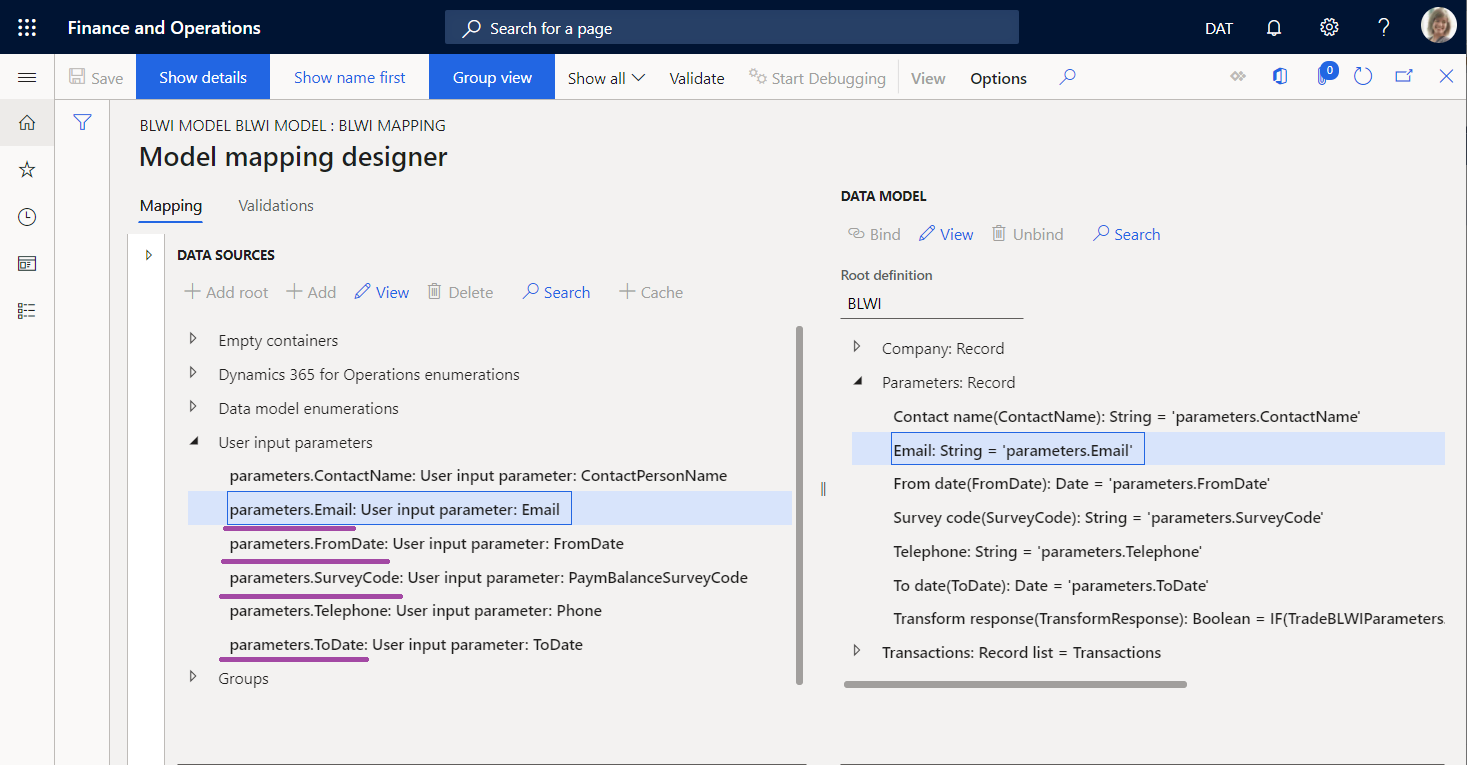This screenshot has height=765, width=1467.
Task: Open the notifications bell
Action: tap(1273, 27)
